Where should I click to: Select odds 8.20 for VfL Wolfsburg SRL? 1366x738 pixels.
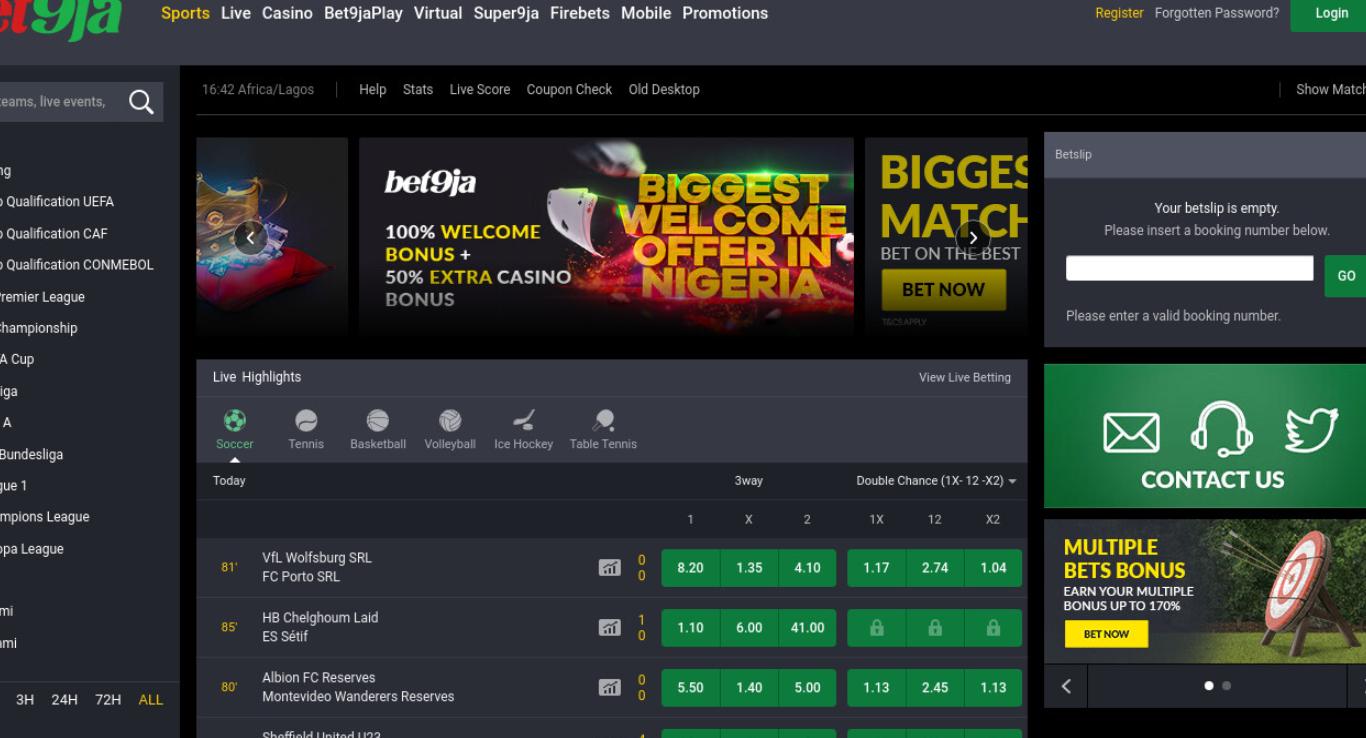click(690, 568)
